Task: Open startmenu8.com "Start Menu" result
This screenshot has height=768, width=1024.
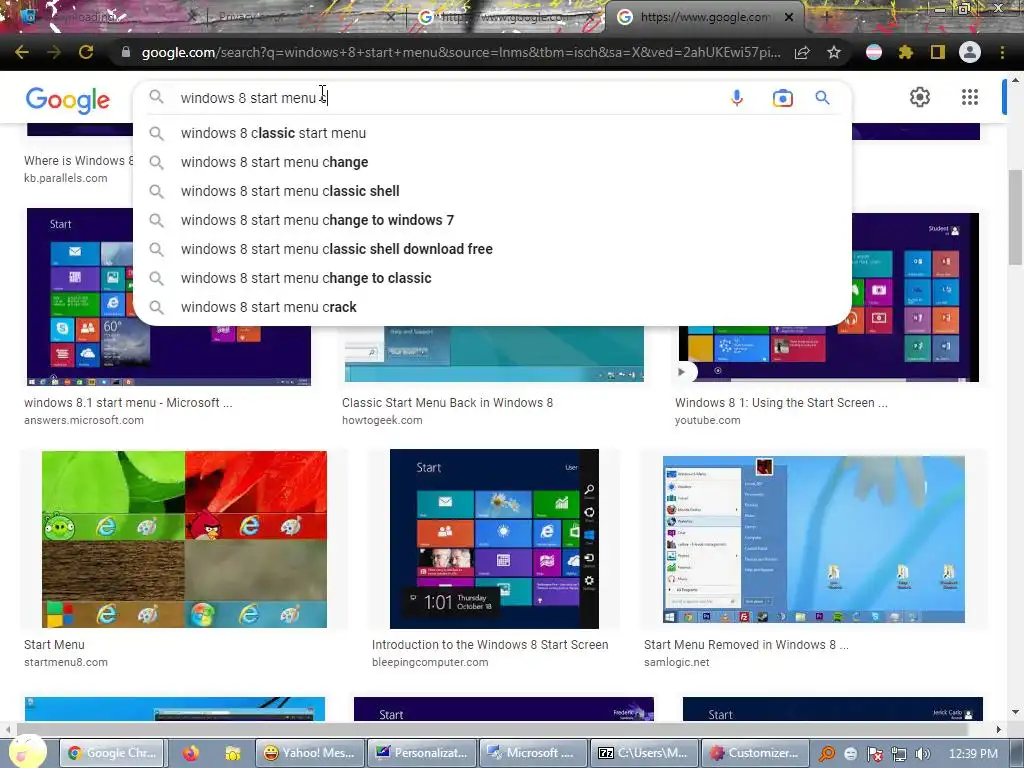Action: click(x=54, y=645)
